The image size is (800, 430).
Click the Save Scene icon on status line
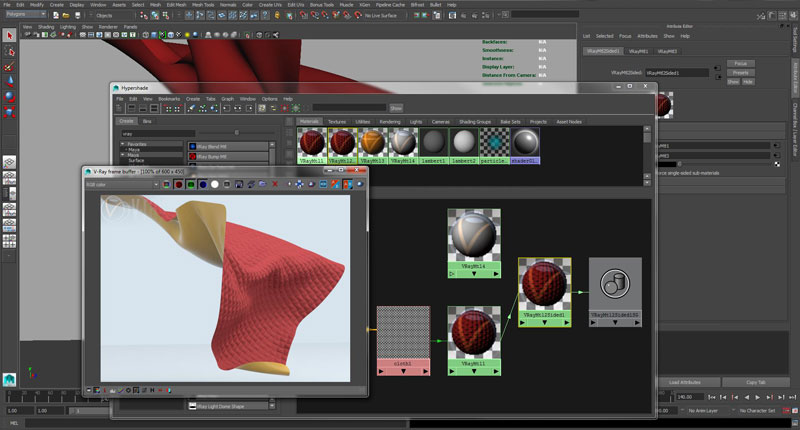click(77, 15)
